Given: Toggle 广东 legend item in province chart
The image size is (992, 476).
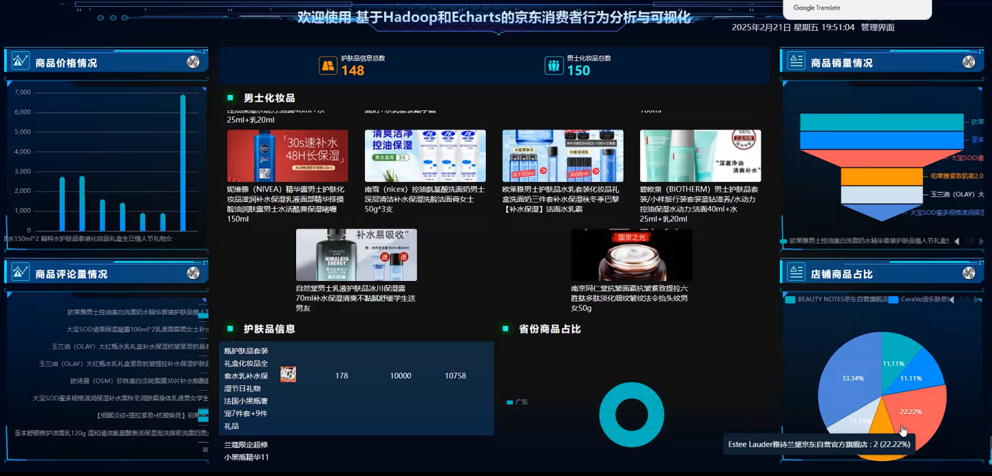Looking at the screenshot, I should click(518, 402).
